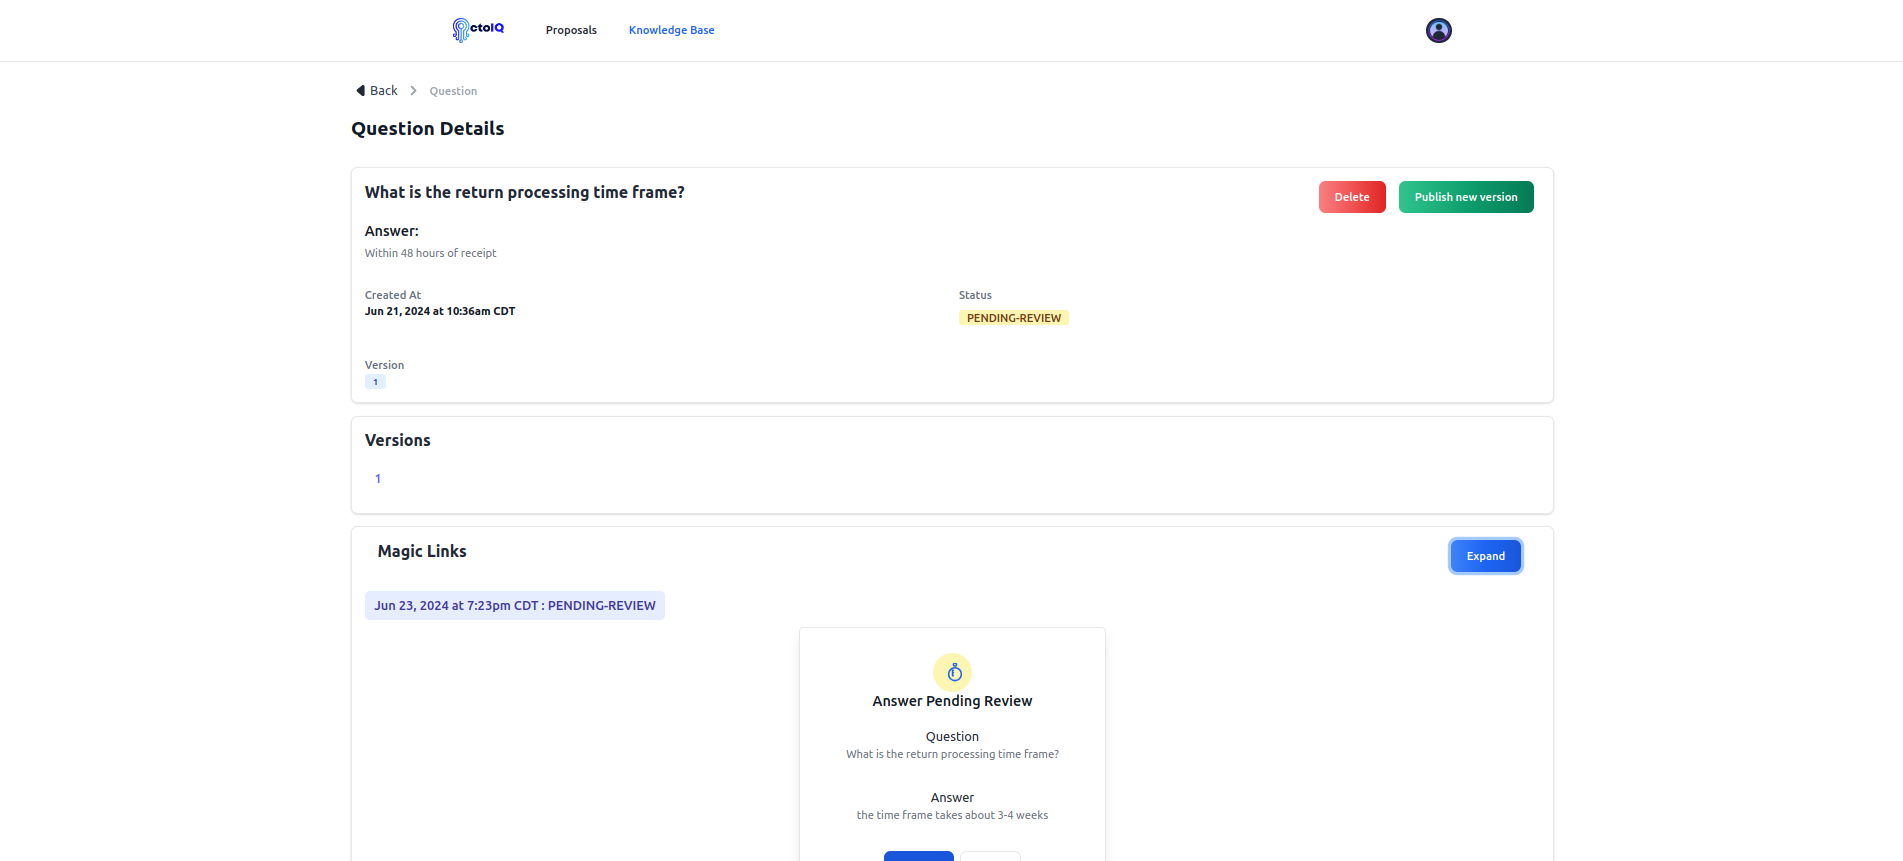Click the Answer Pending Review heading

click(x=952, y=701)
